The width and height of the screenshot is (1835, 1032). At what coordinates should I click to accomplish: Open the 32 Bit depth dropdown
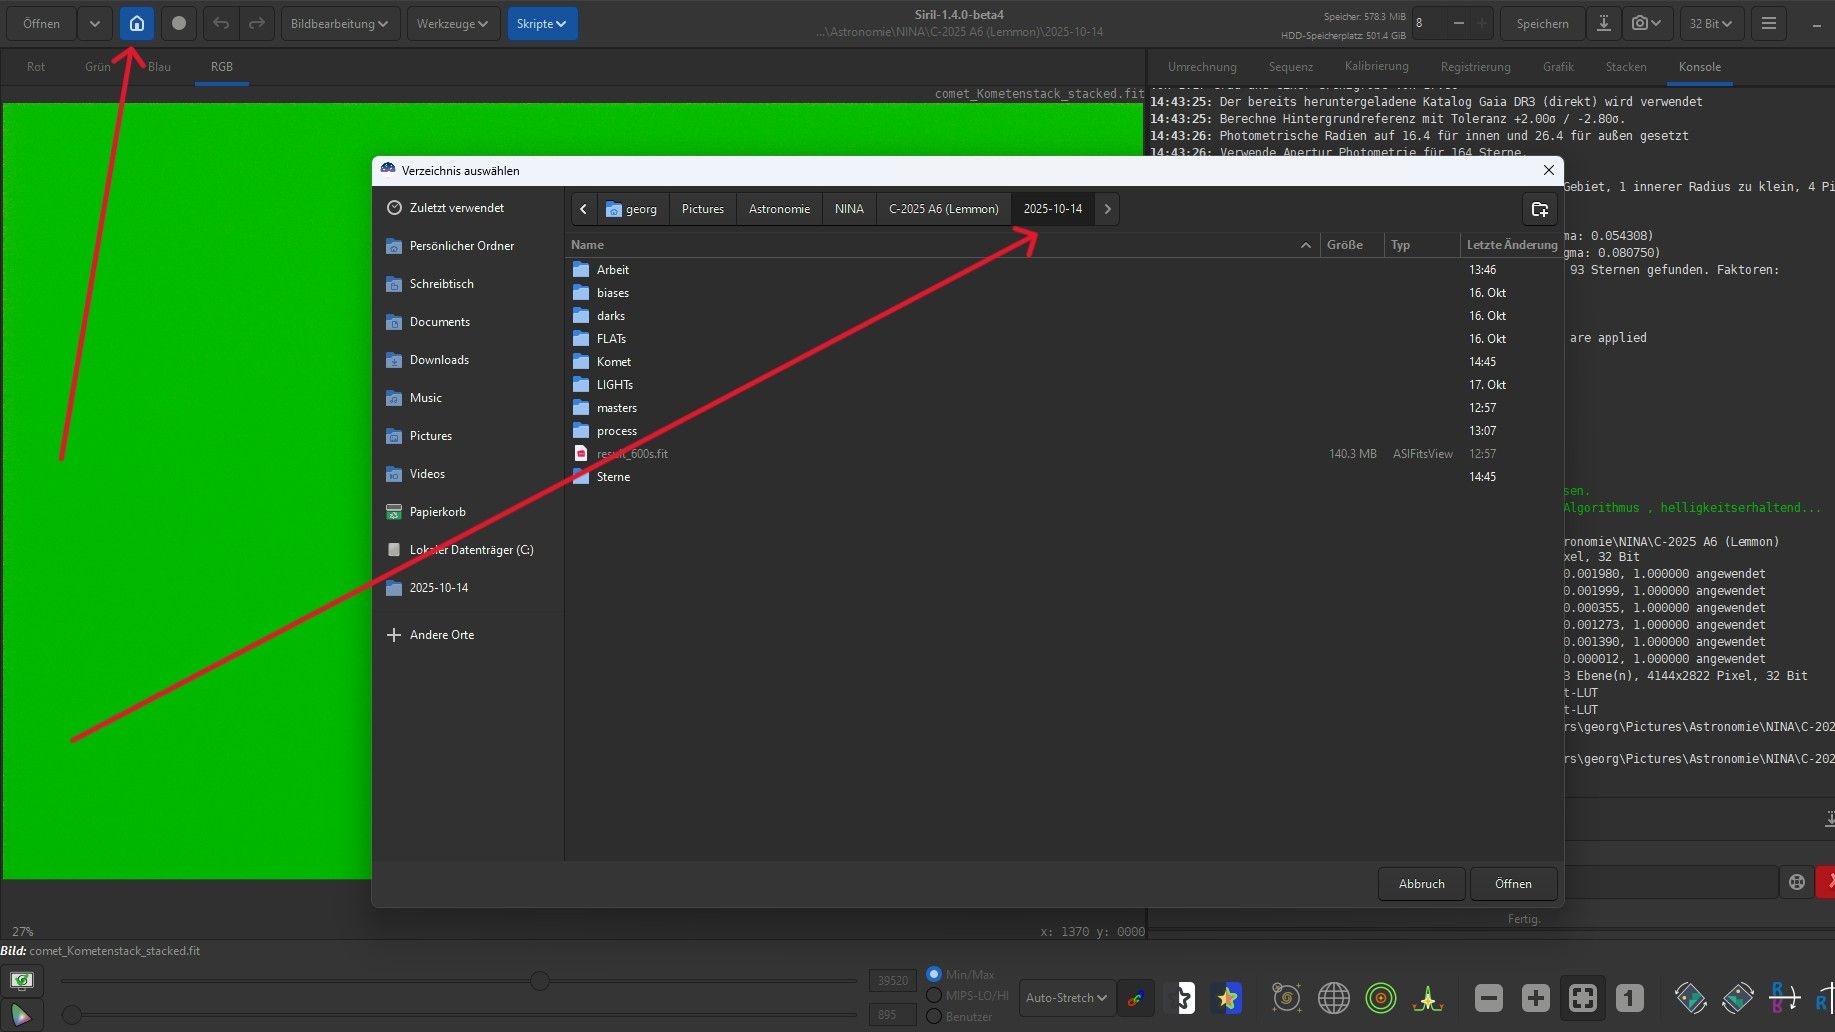(1711, 23)
